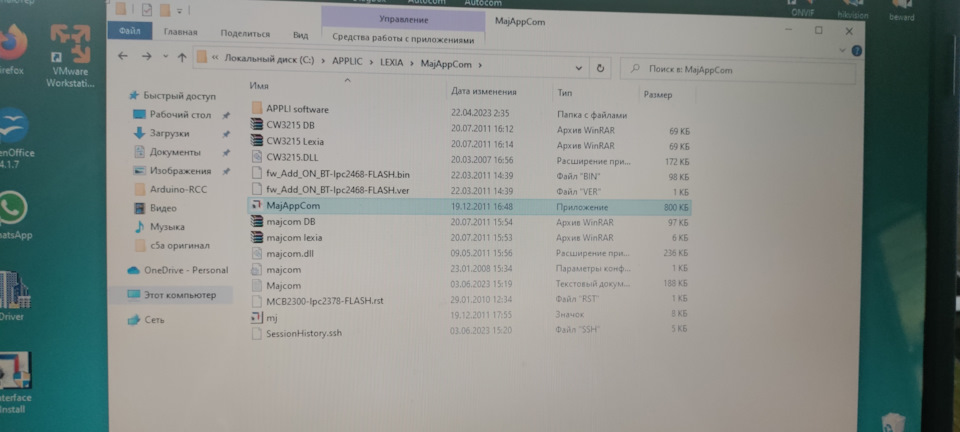Switch to the Вид ribbon tab
Viewport: 960px width, 432px height.
pyautogui.click(x=300, y=35)
